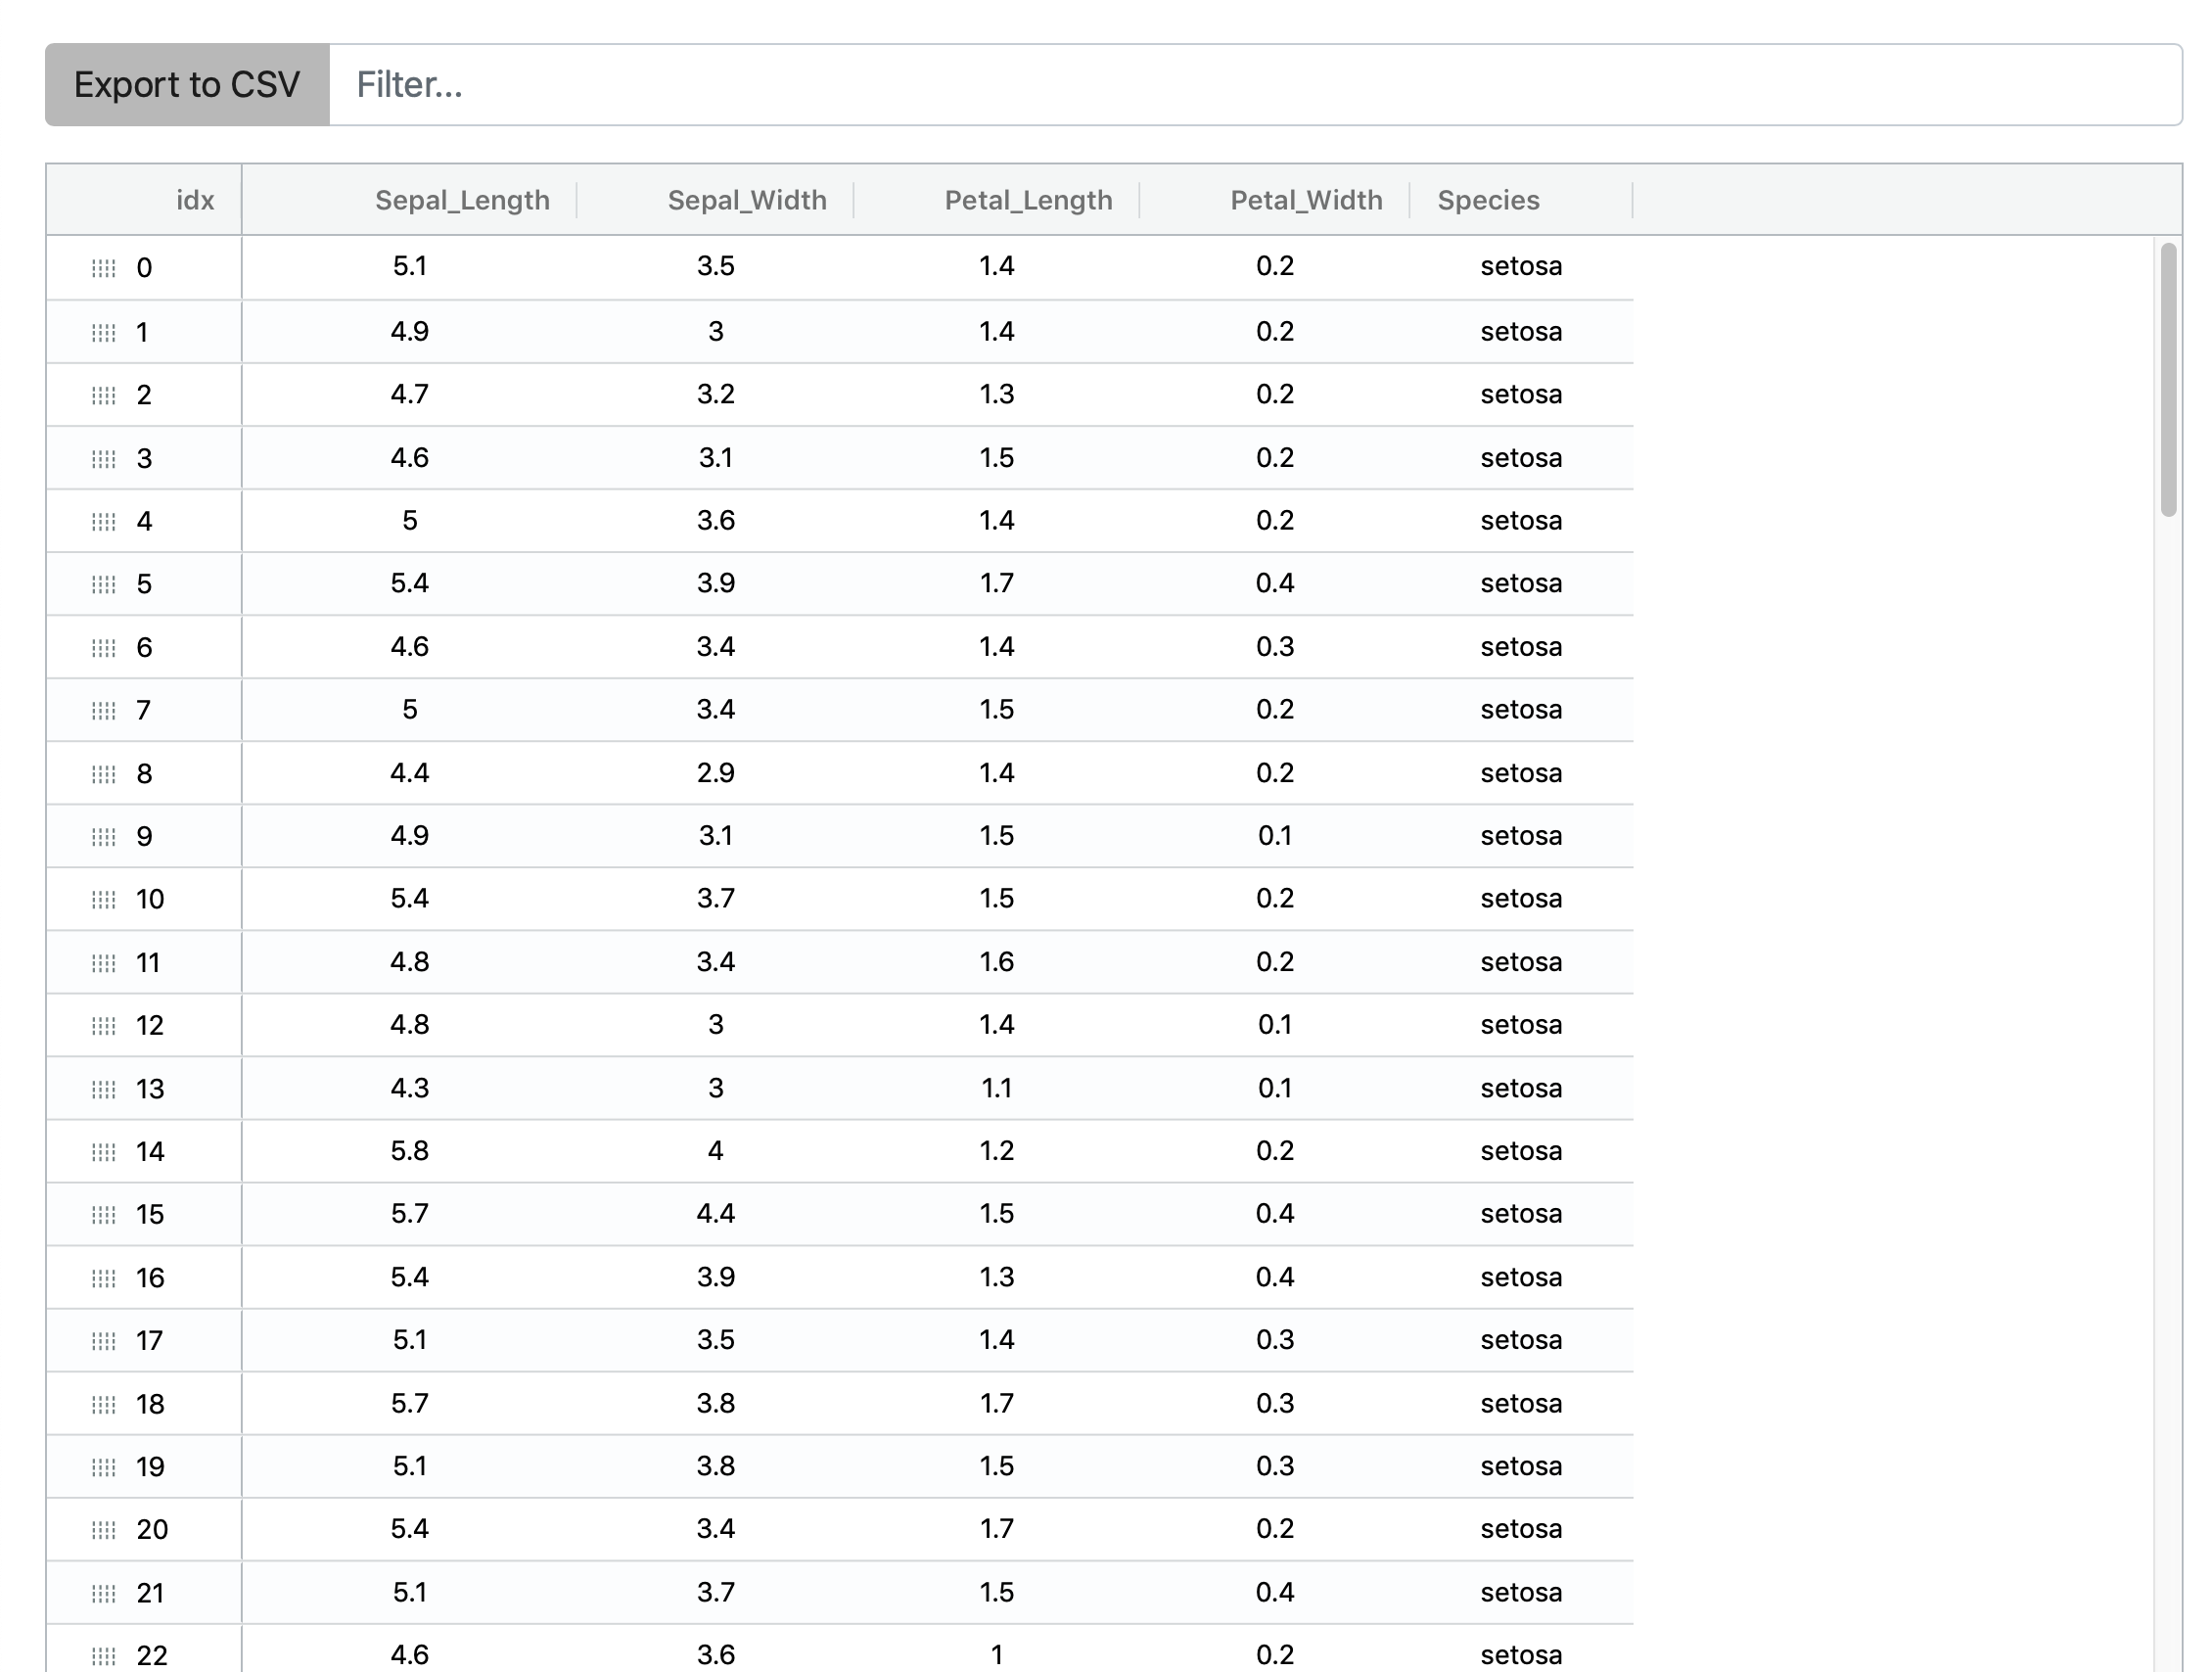Select Sepal_Length value 5.8 in row 14
The height and width of the screenshot is (1672, 2212).
pyautogui.click(x=410, y=1151)
